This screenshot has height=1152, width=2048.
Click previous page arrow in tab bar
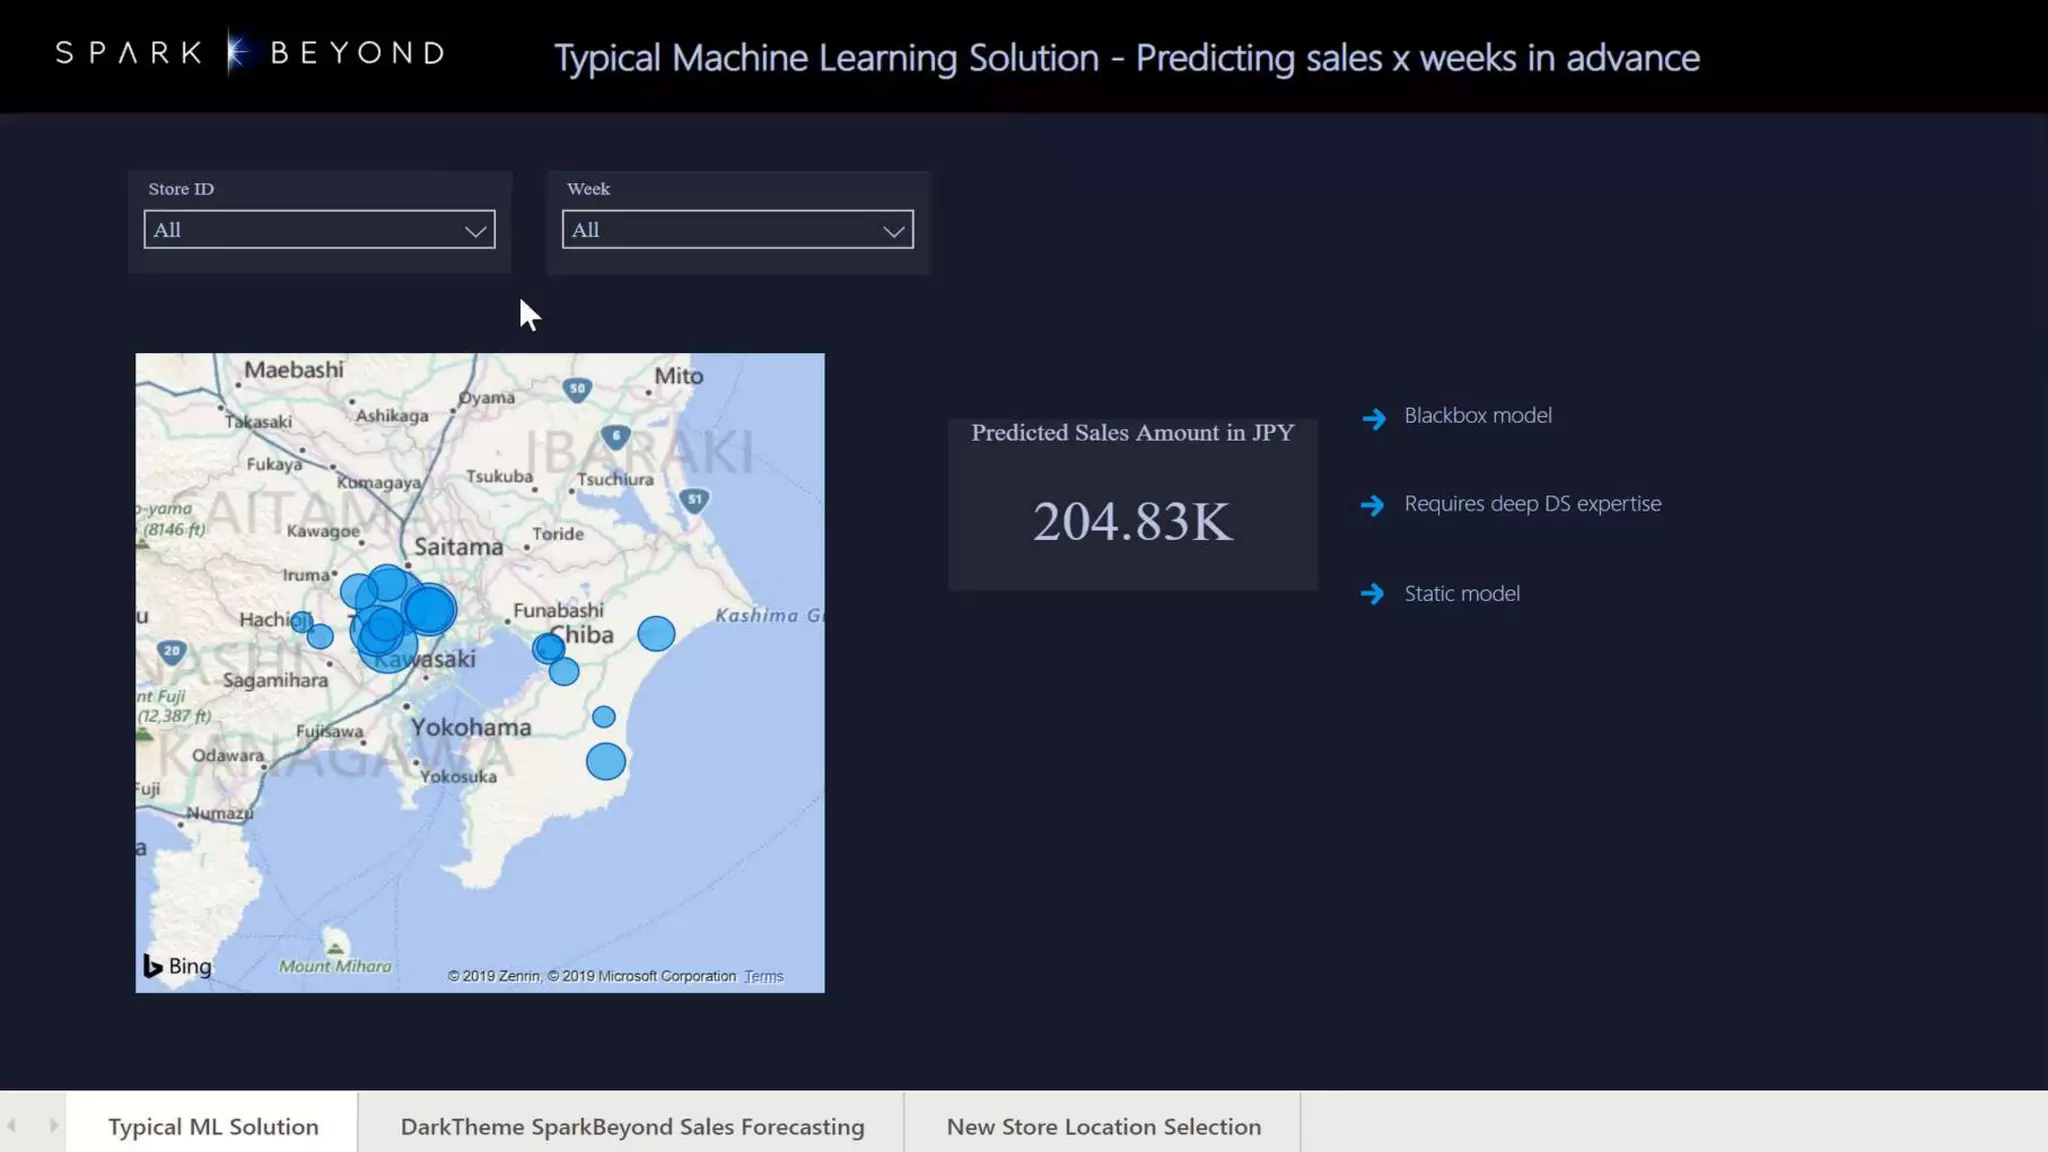point(12,1126)
